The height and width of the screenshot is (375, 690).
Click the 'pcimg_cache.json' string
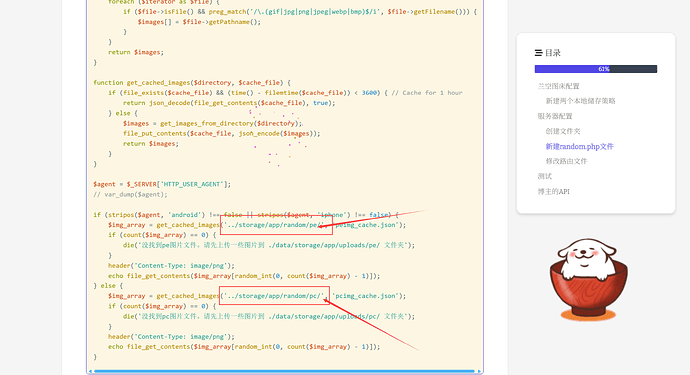point(365,296)
